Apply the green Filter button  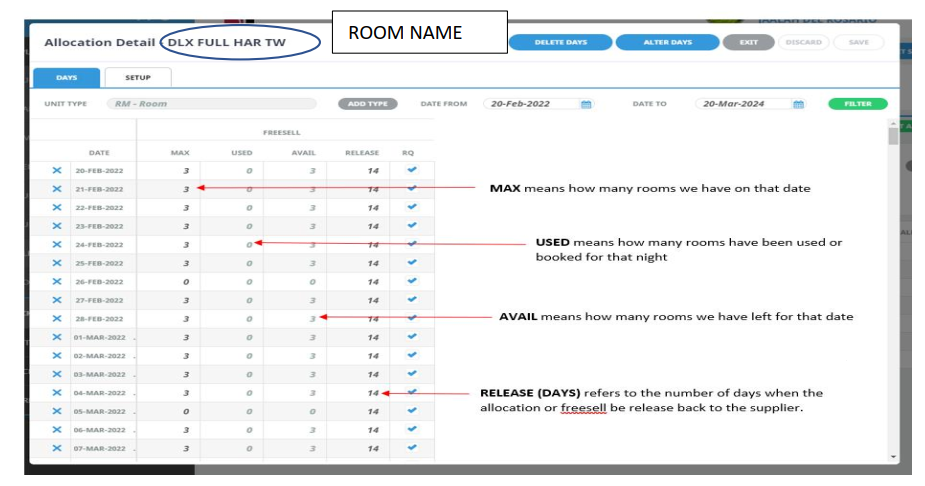(x=858, y=104)
